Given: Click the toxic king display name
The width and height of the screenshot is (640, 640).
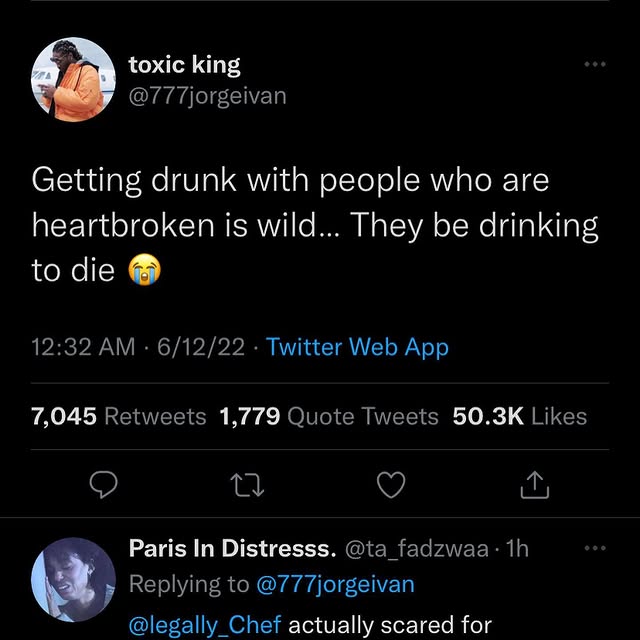Looking at the screenshot, I should click(x=185, y=66).
